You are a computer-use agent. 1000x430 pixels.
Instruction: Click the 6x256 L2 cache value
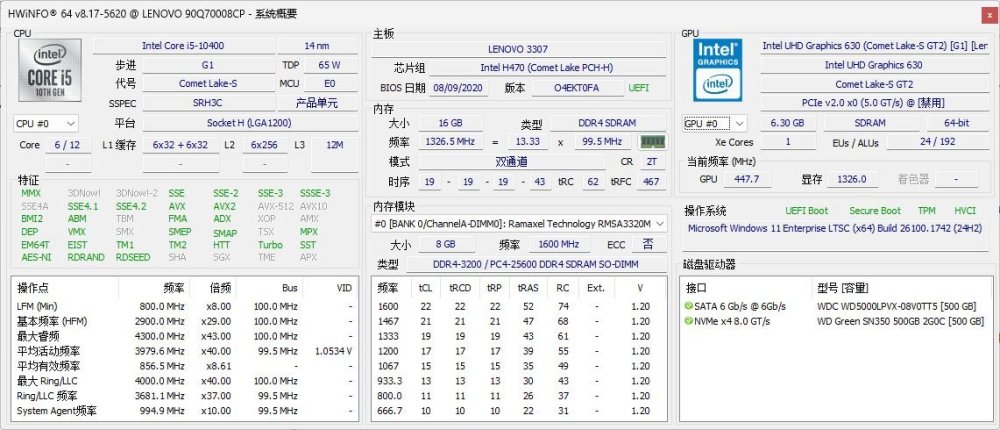(x=264, y=145)
